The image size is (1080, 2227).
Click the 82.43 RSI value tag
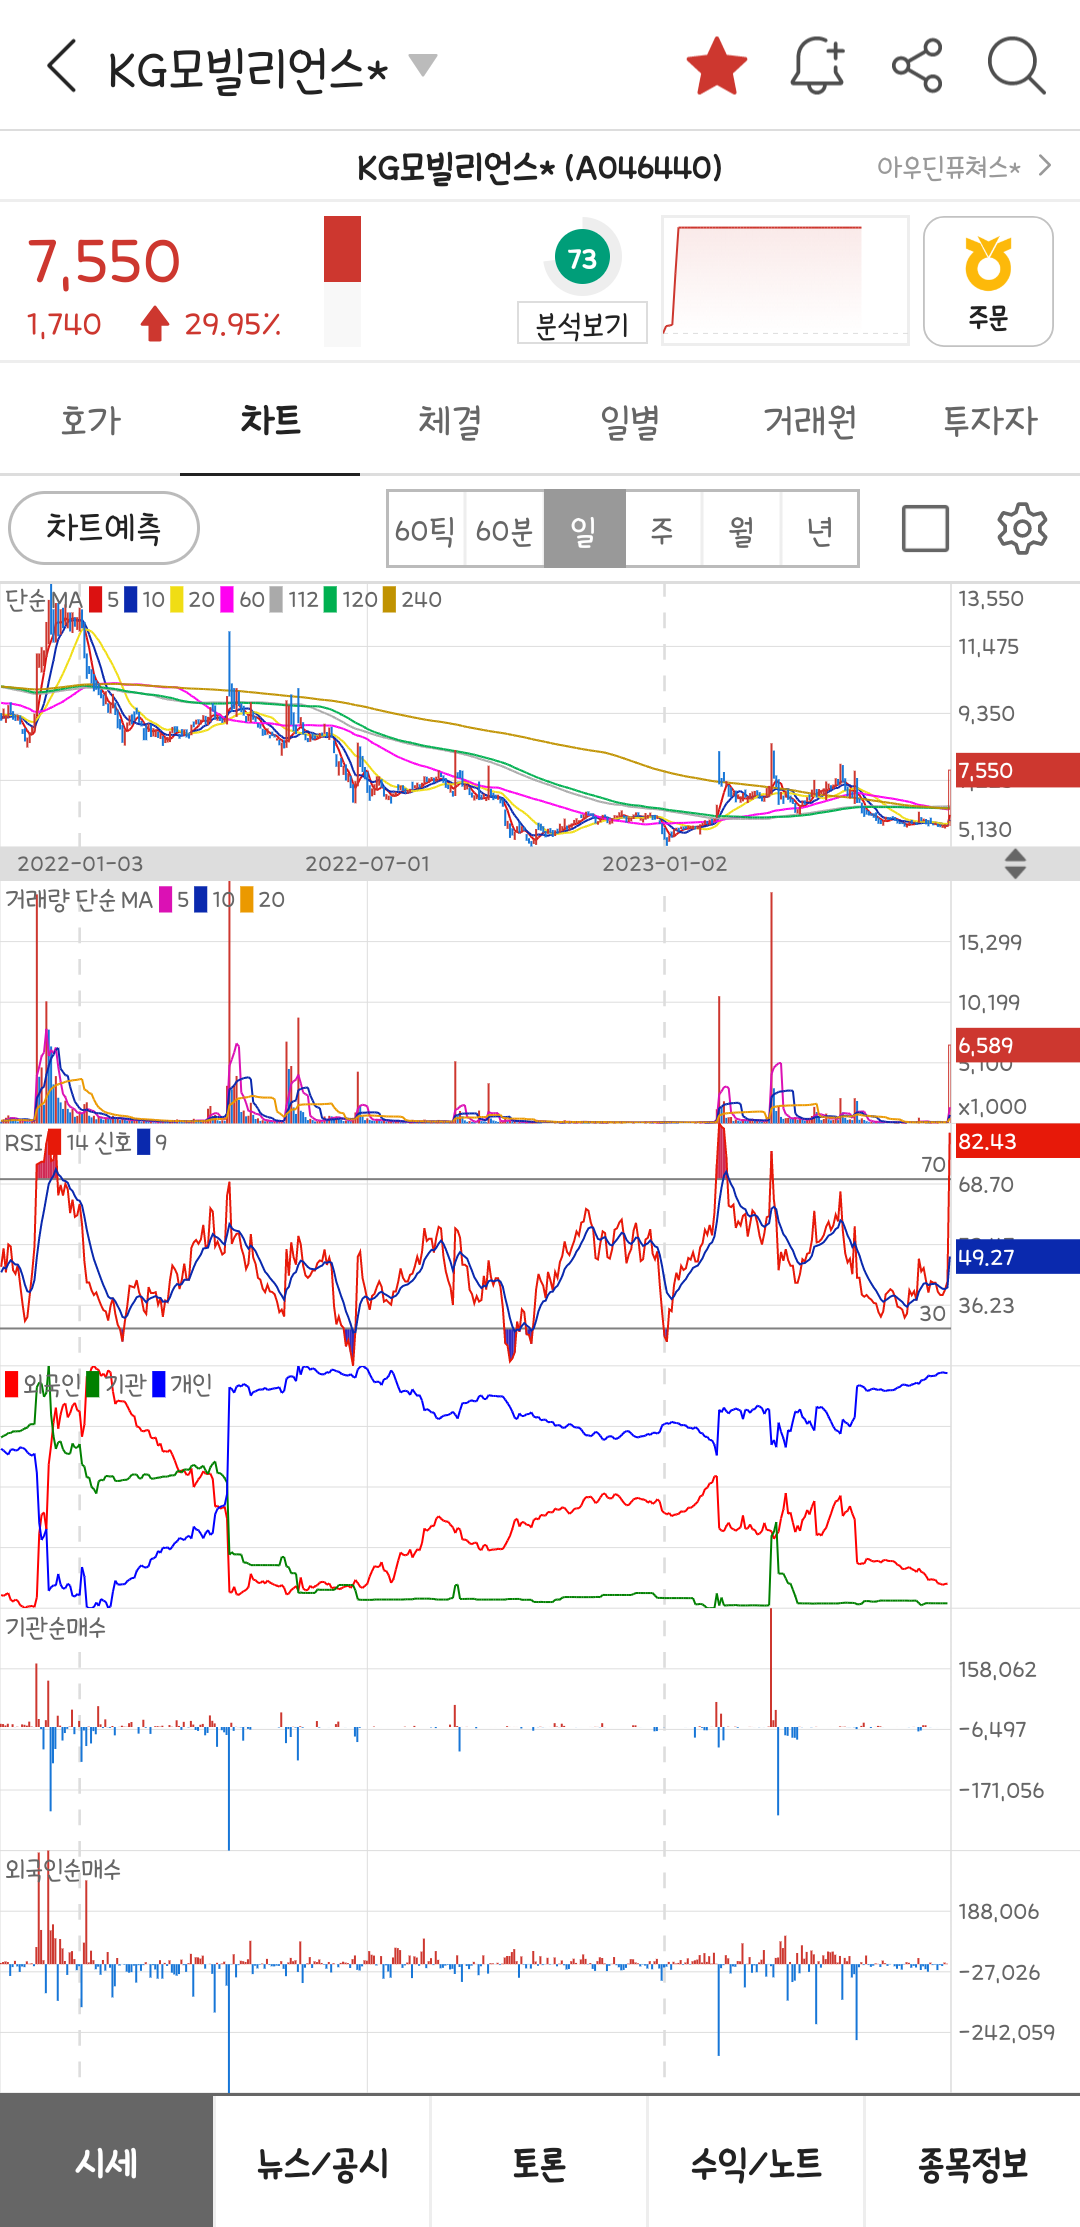(x=1017, y=1141)
